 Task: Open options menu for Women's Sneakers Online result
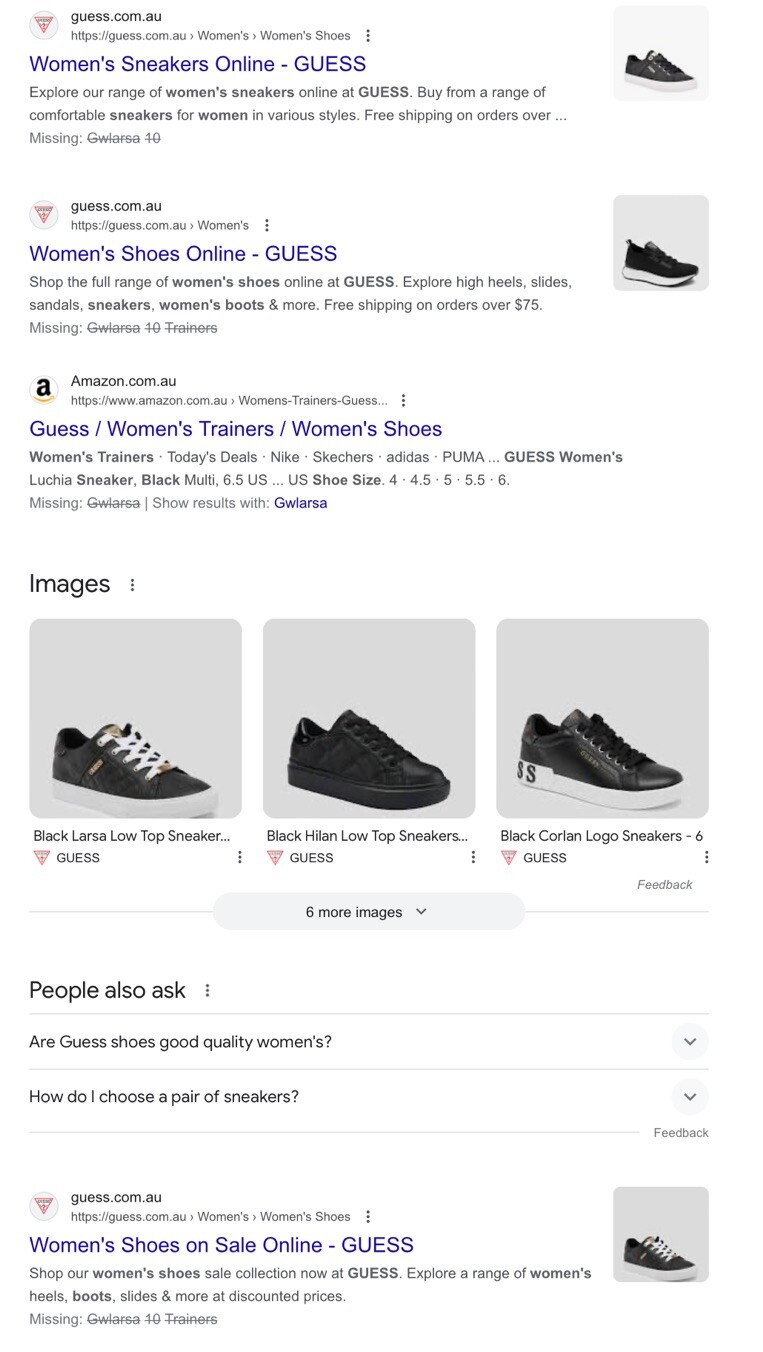click(368, 36)
